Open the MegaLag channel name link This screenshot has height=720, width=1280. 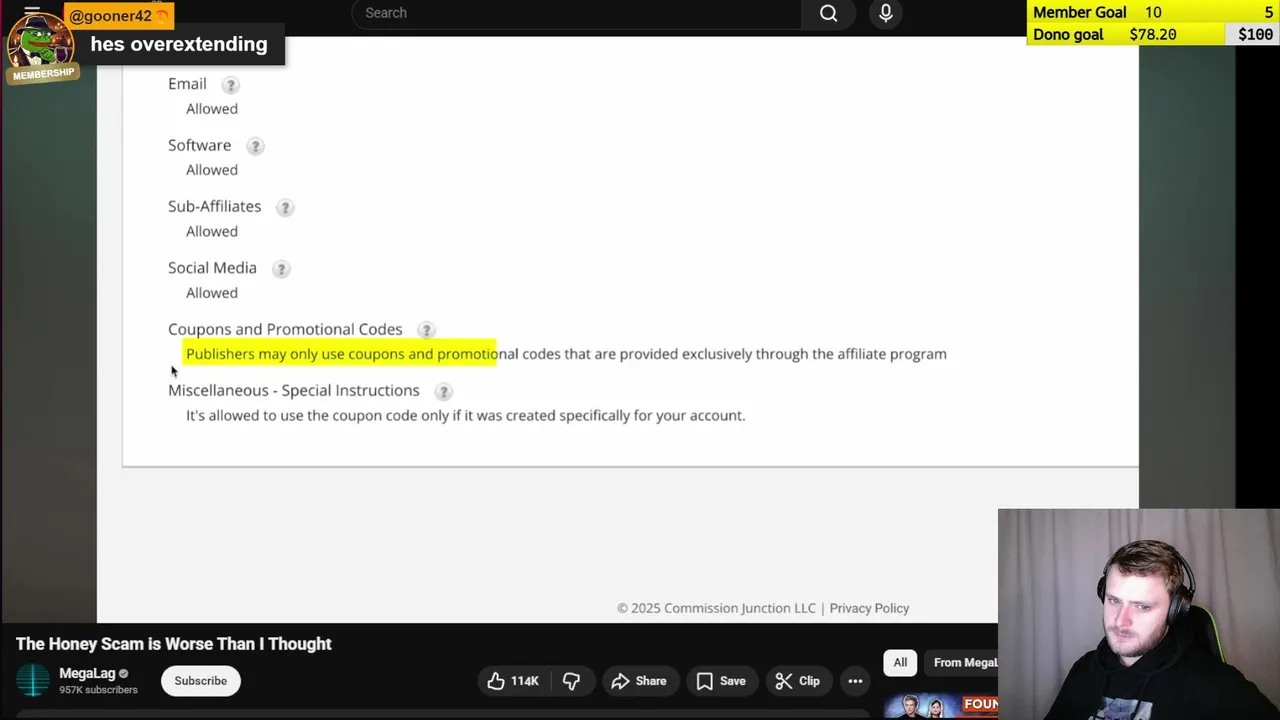tap(87, 673)
